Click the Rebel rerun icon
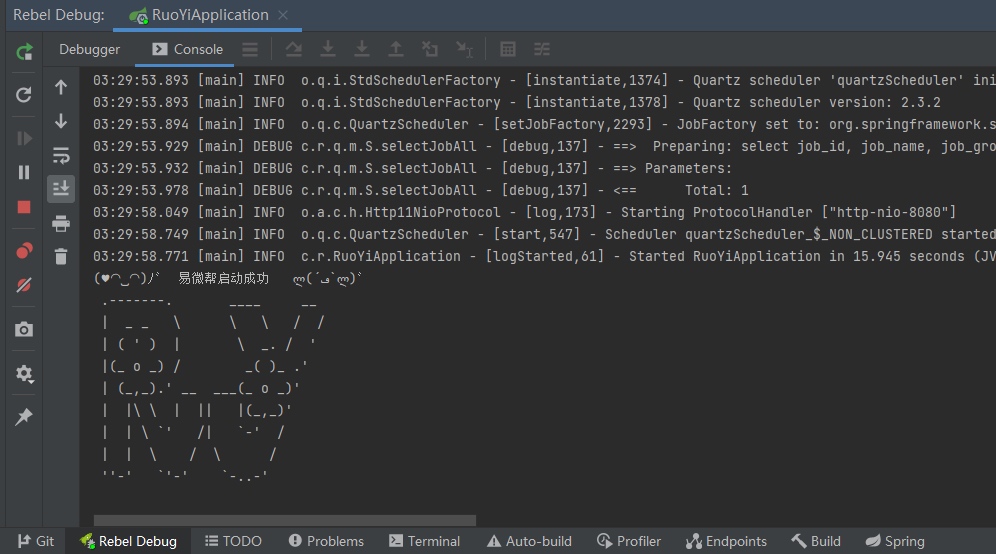 tap(24, 51)
